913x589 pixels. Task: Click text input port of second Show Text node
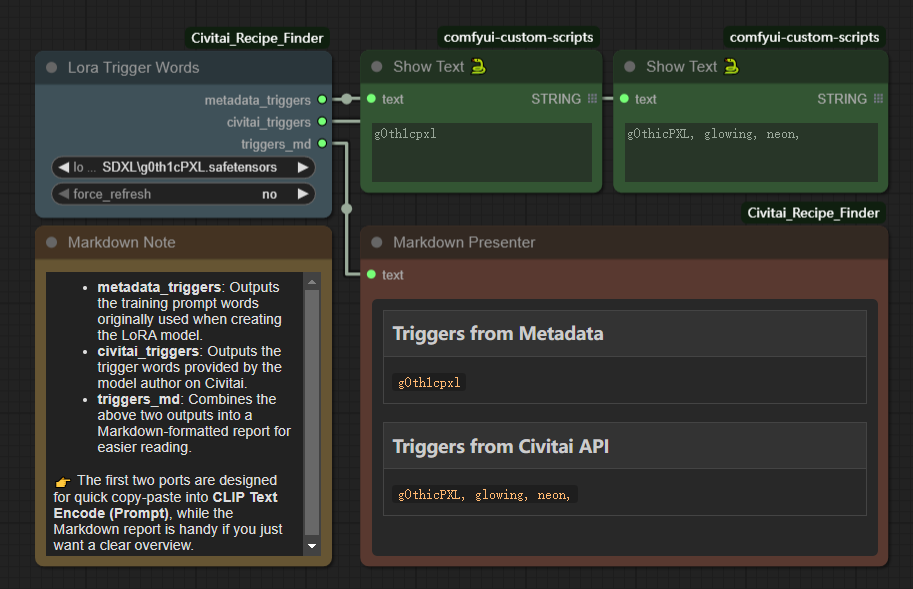pyautogui.click(x=624, y=99)
